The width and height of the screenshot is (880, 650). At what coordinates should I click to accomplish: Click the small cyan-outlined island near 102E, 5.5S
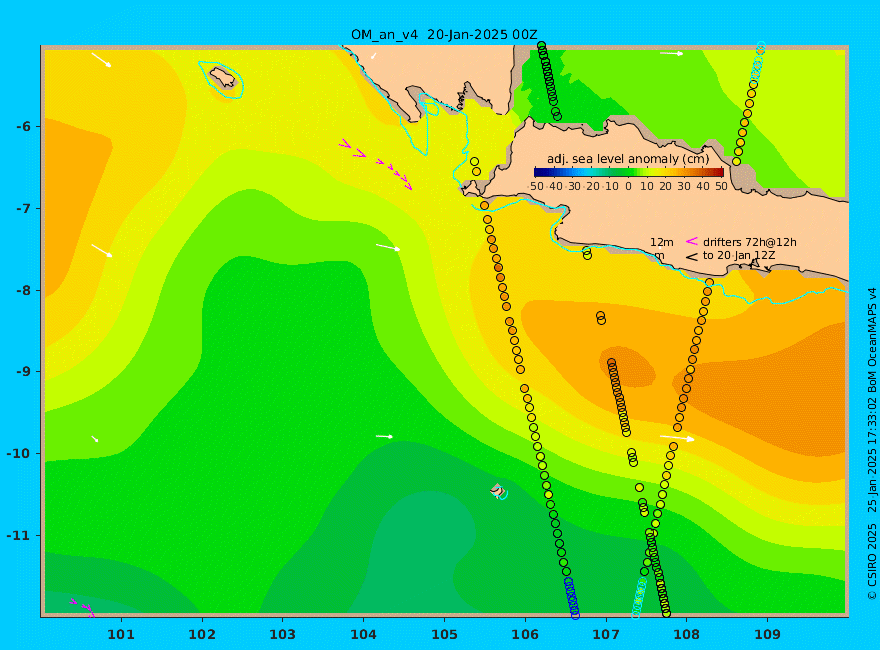point(222,79)
